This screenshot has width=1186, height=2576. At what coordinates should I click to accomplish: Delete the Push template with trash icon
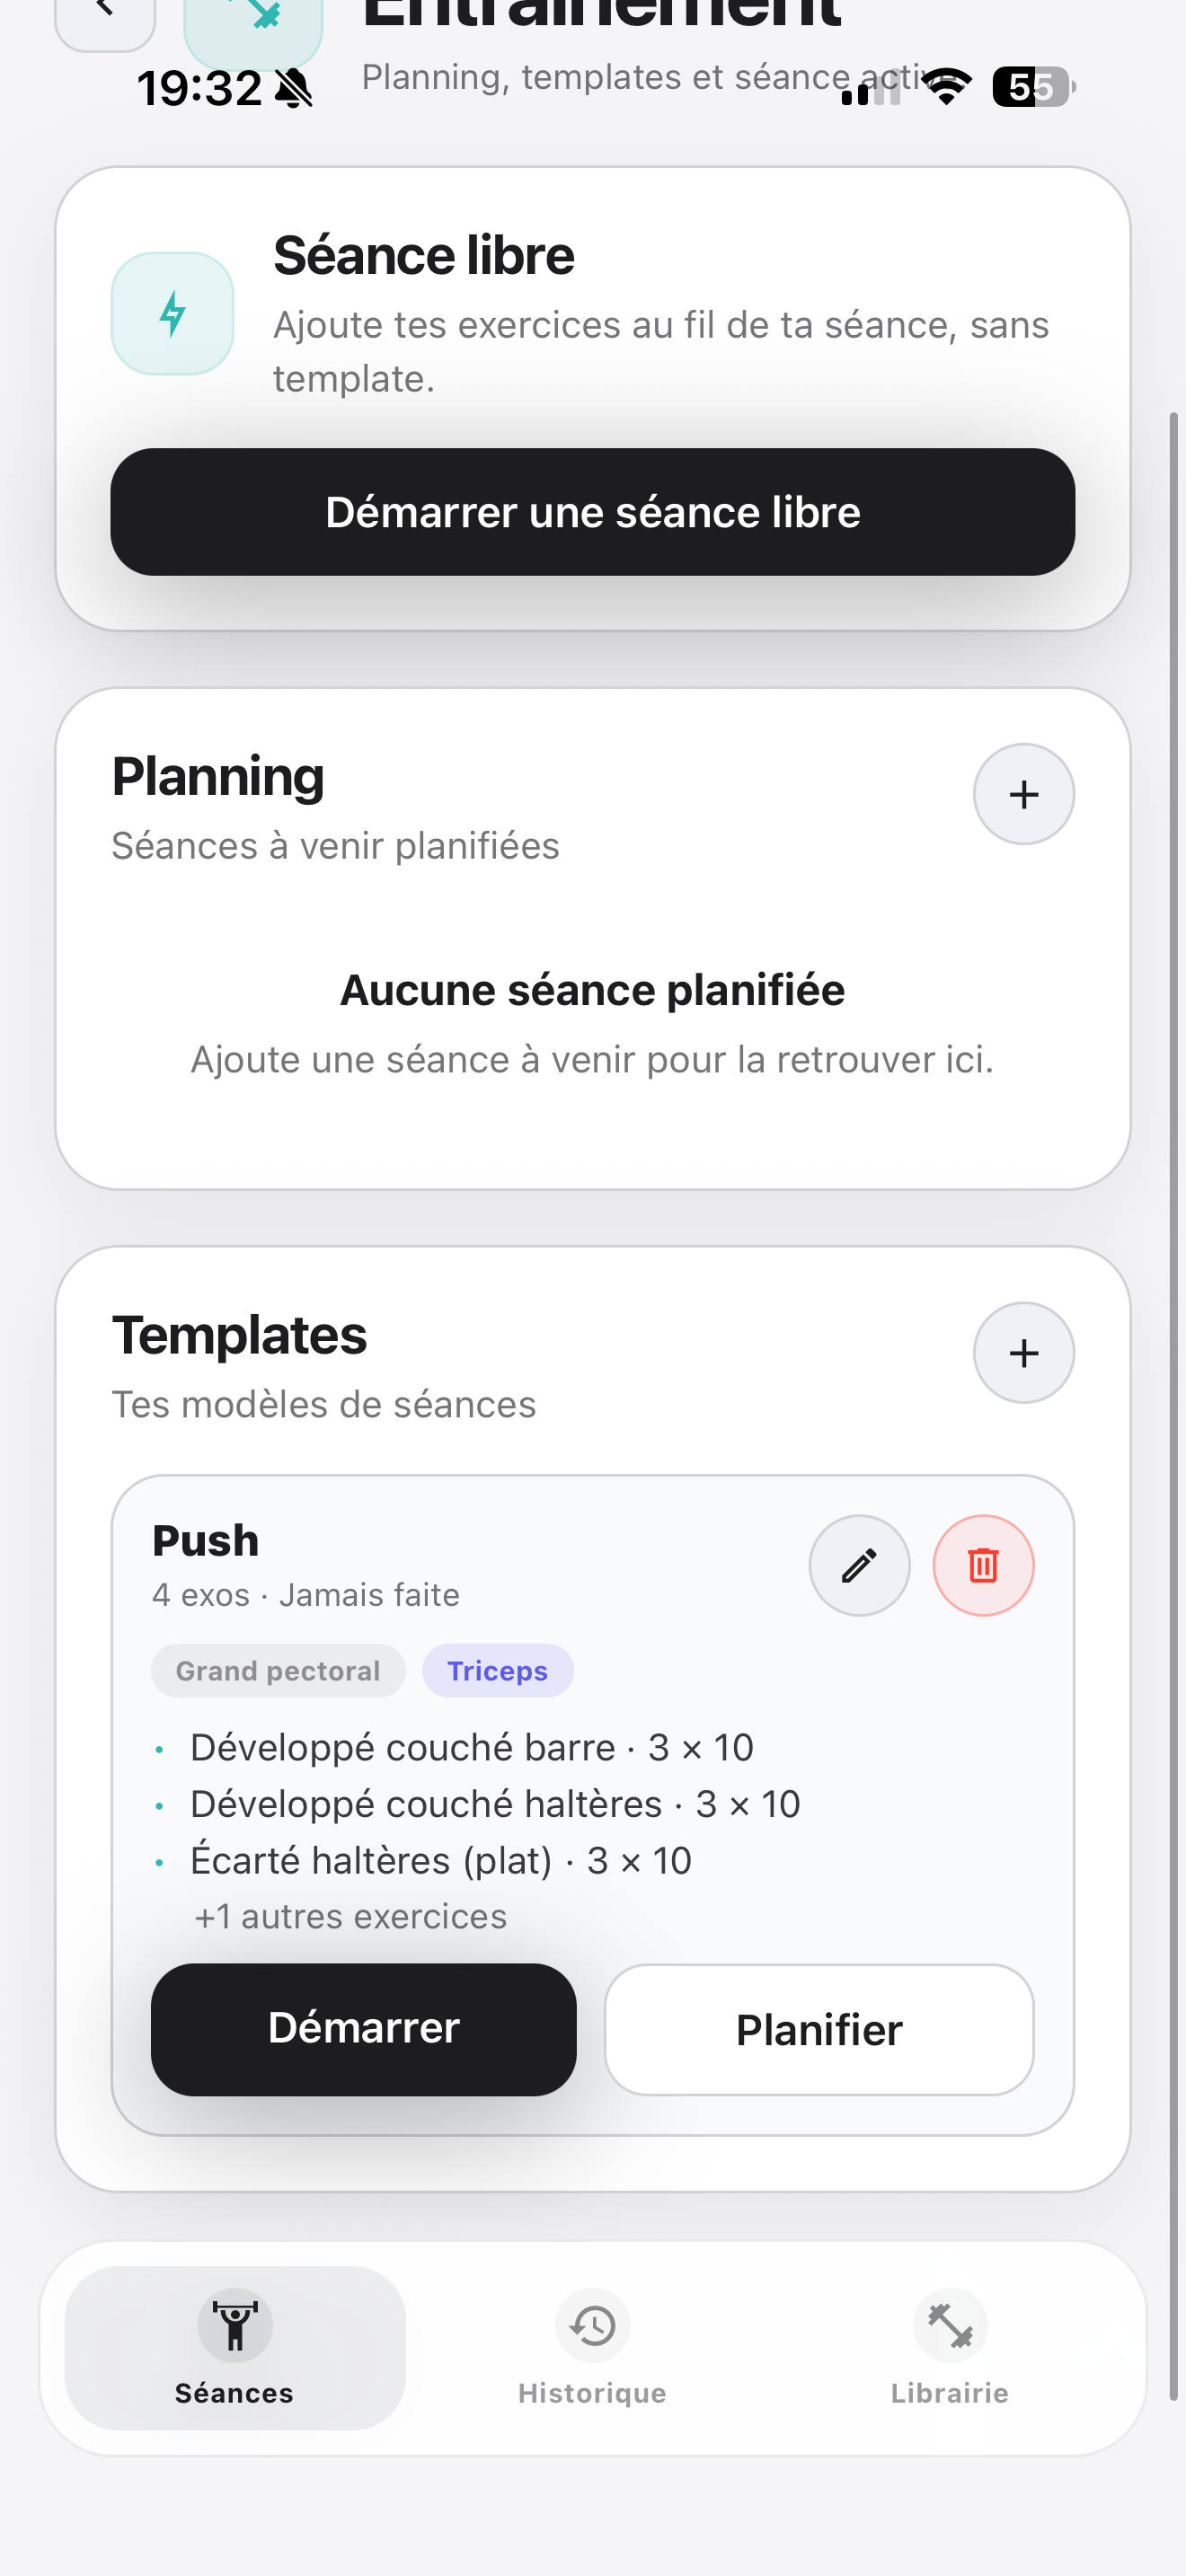click(983, 1565)
